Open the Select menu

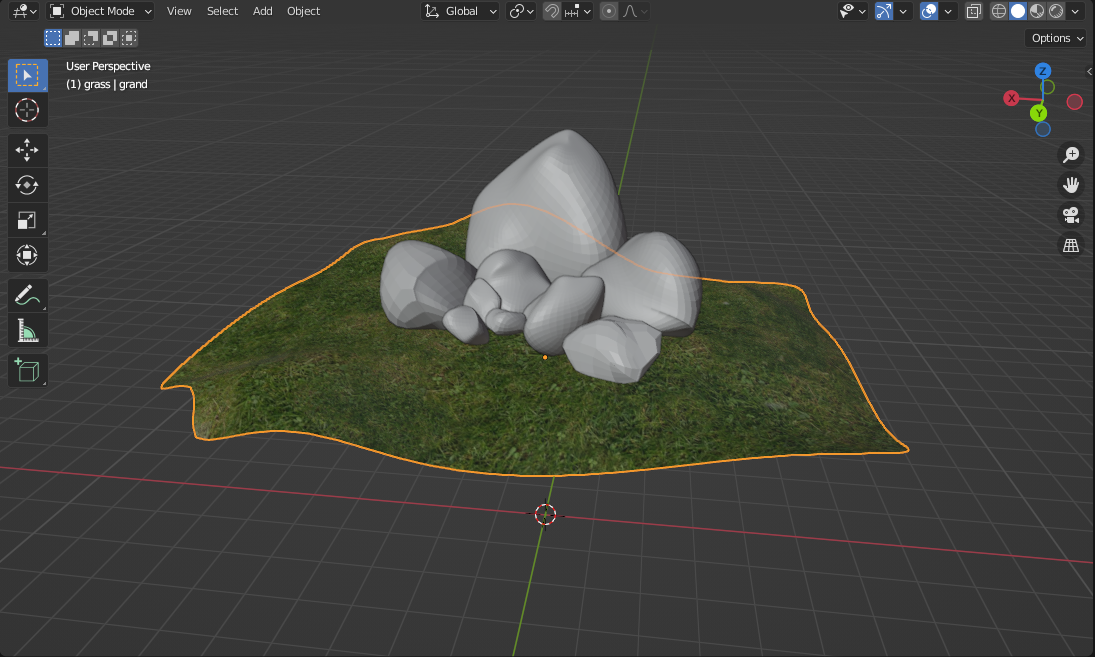pos(222,11)
